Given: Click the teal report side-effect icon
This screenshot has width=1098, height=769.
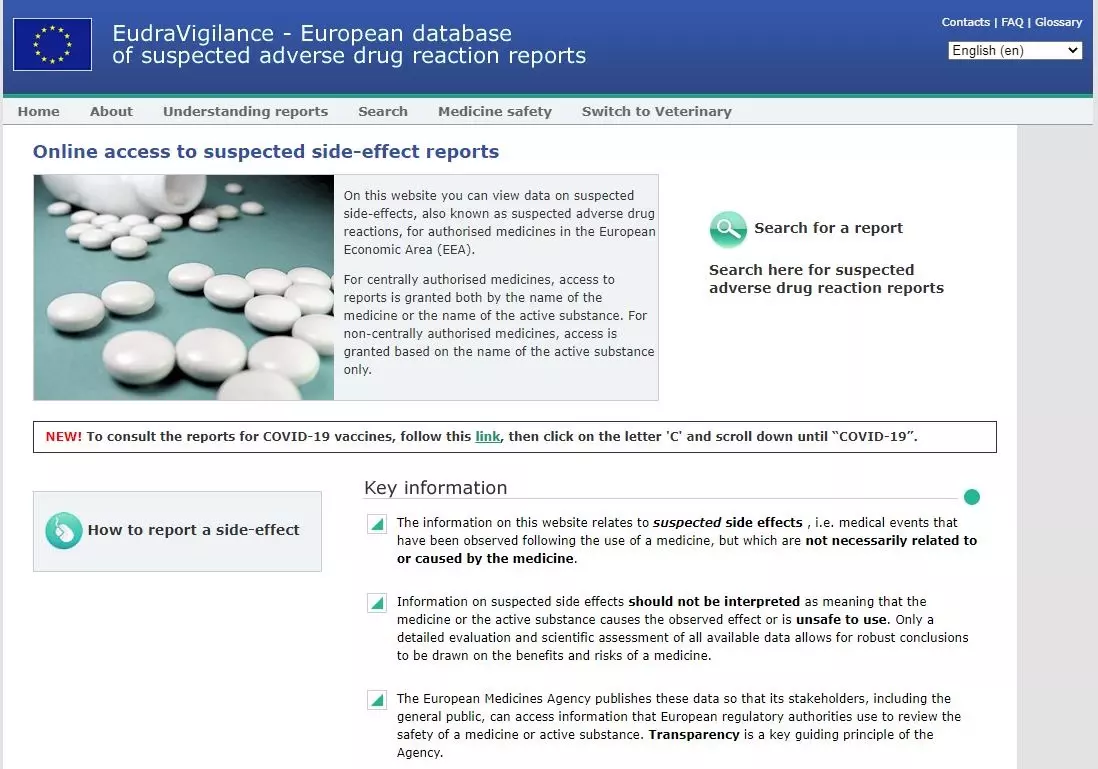Looking at the screenshot, I should 64,530.
